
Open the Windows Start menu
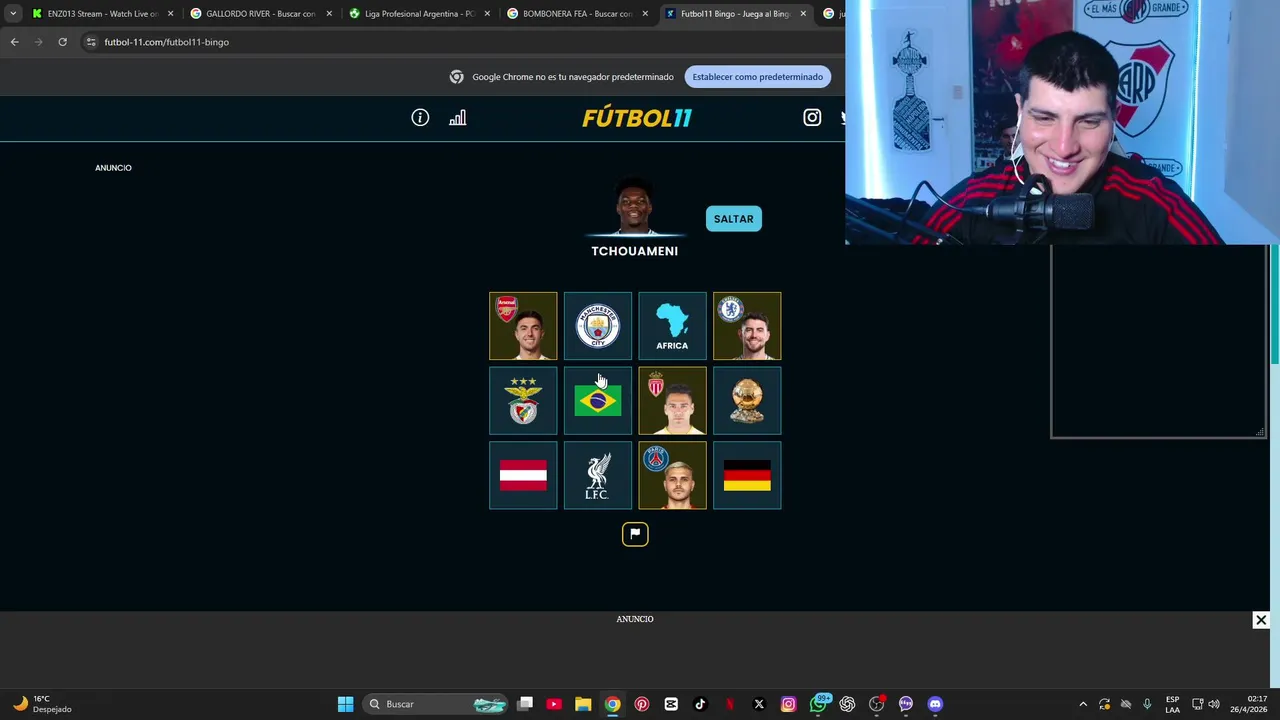[x=345, y=704]
